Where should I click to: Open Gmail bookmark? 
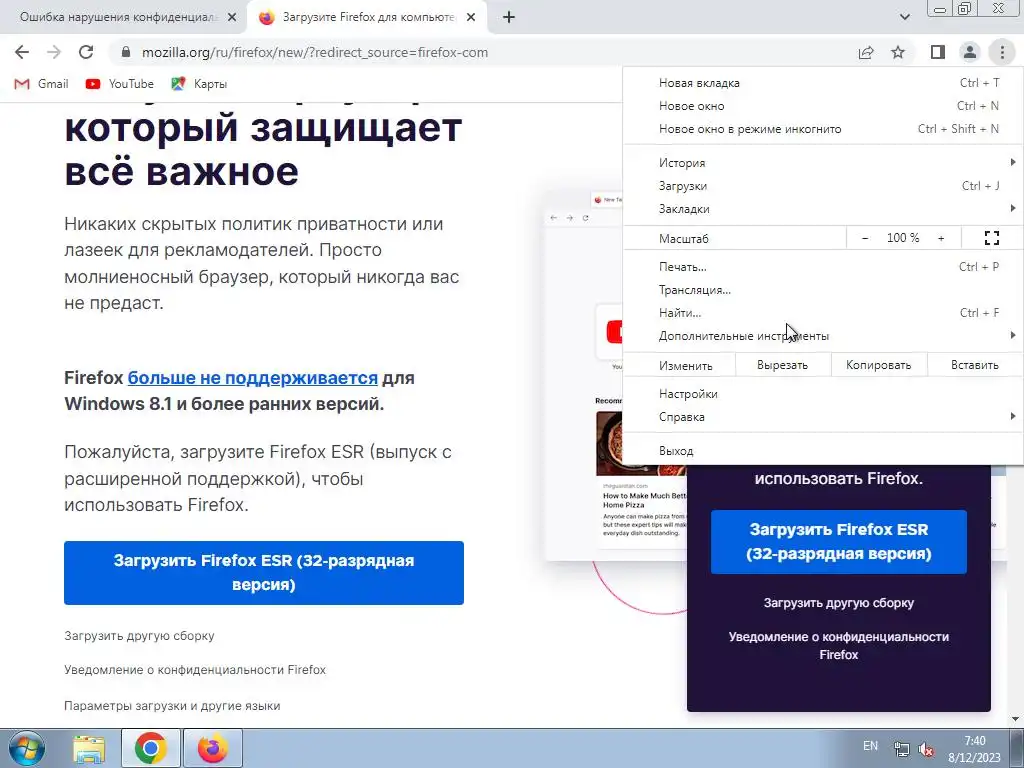coord(42,84)
